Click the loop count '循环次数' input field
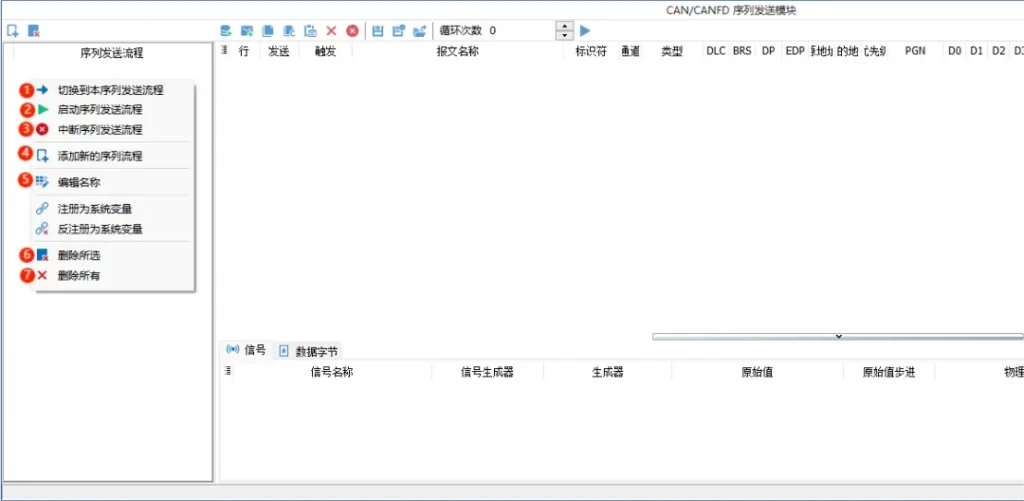1024x501 pixels. [518, 31]
